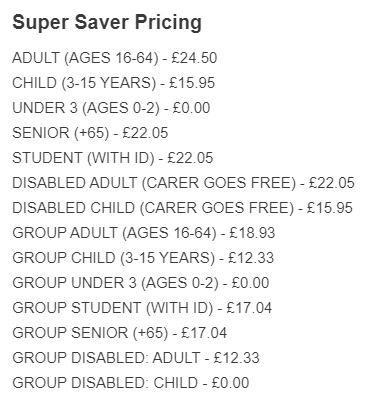
Task: Select the GROUP DISABLED: ADULT line
Action: pos(136,358)
